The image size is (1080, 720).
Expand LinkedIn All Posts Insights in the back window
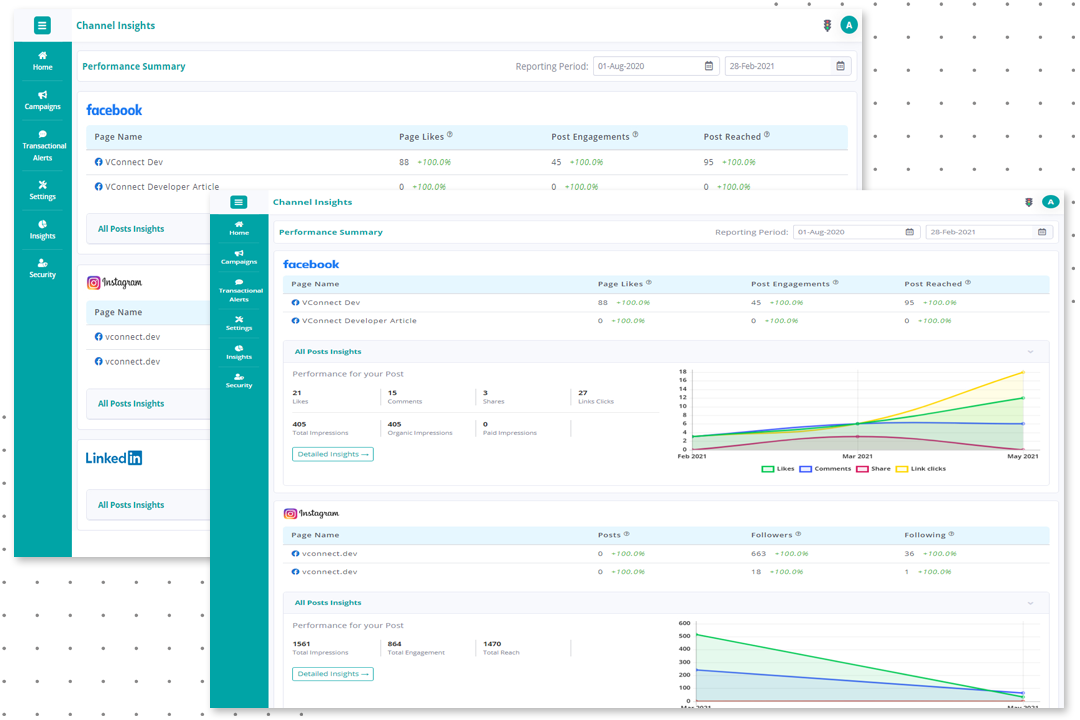click(131, 505)
